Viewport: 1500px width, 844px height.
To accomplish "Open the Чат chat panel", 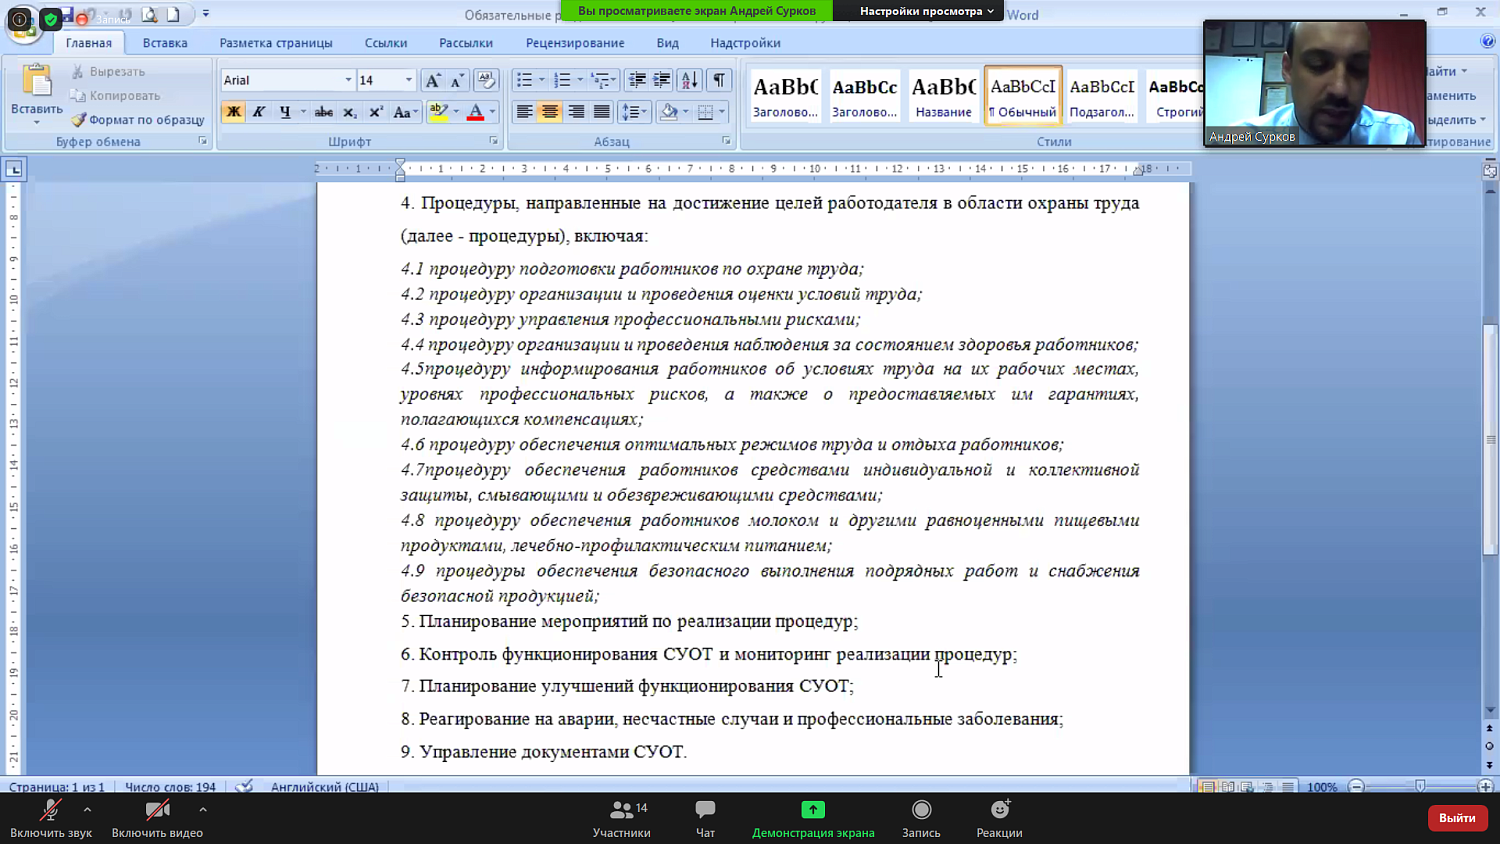I will point(705,819).
